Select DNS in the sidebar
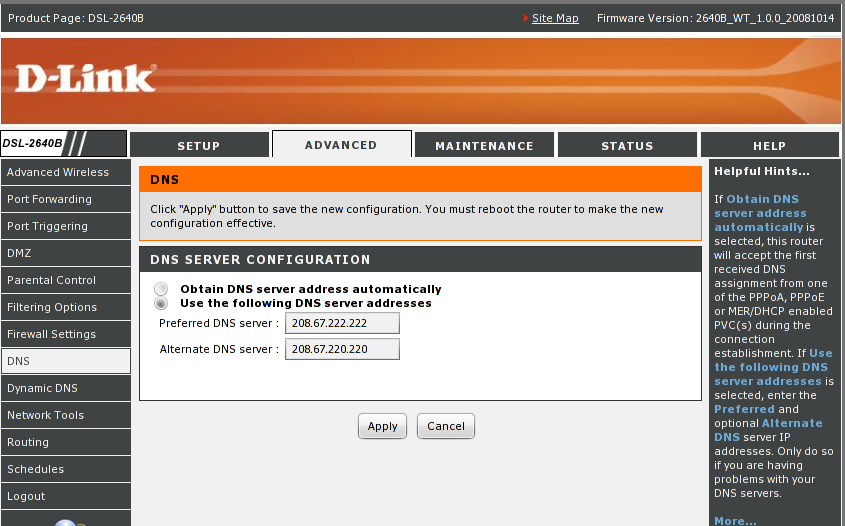This screenshot has height=526, width=845. pos(66,361)
